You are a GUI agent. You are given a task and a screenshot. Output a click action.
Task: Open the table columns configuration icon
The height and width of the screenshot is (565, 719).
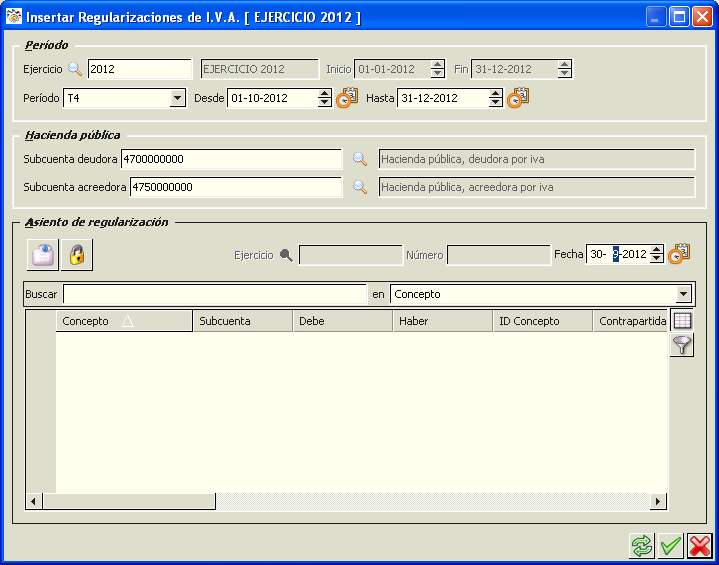pos(682,320)
